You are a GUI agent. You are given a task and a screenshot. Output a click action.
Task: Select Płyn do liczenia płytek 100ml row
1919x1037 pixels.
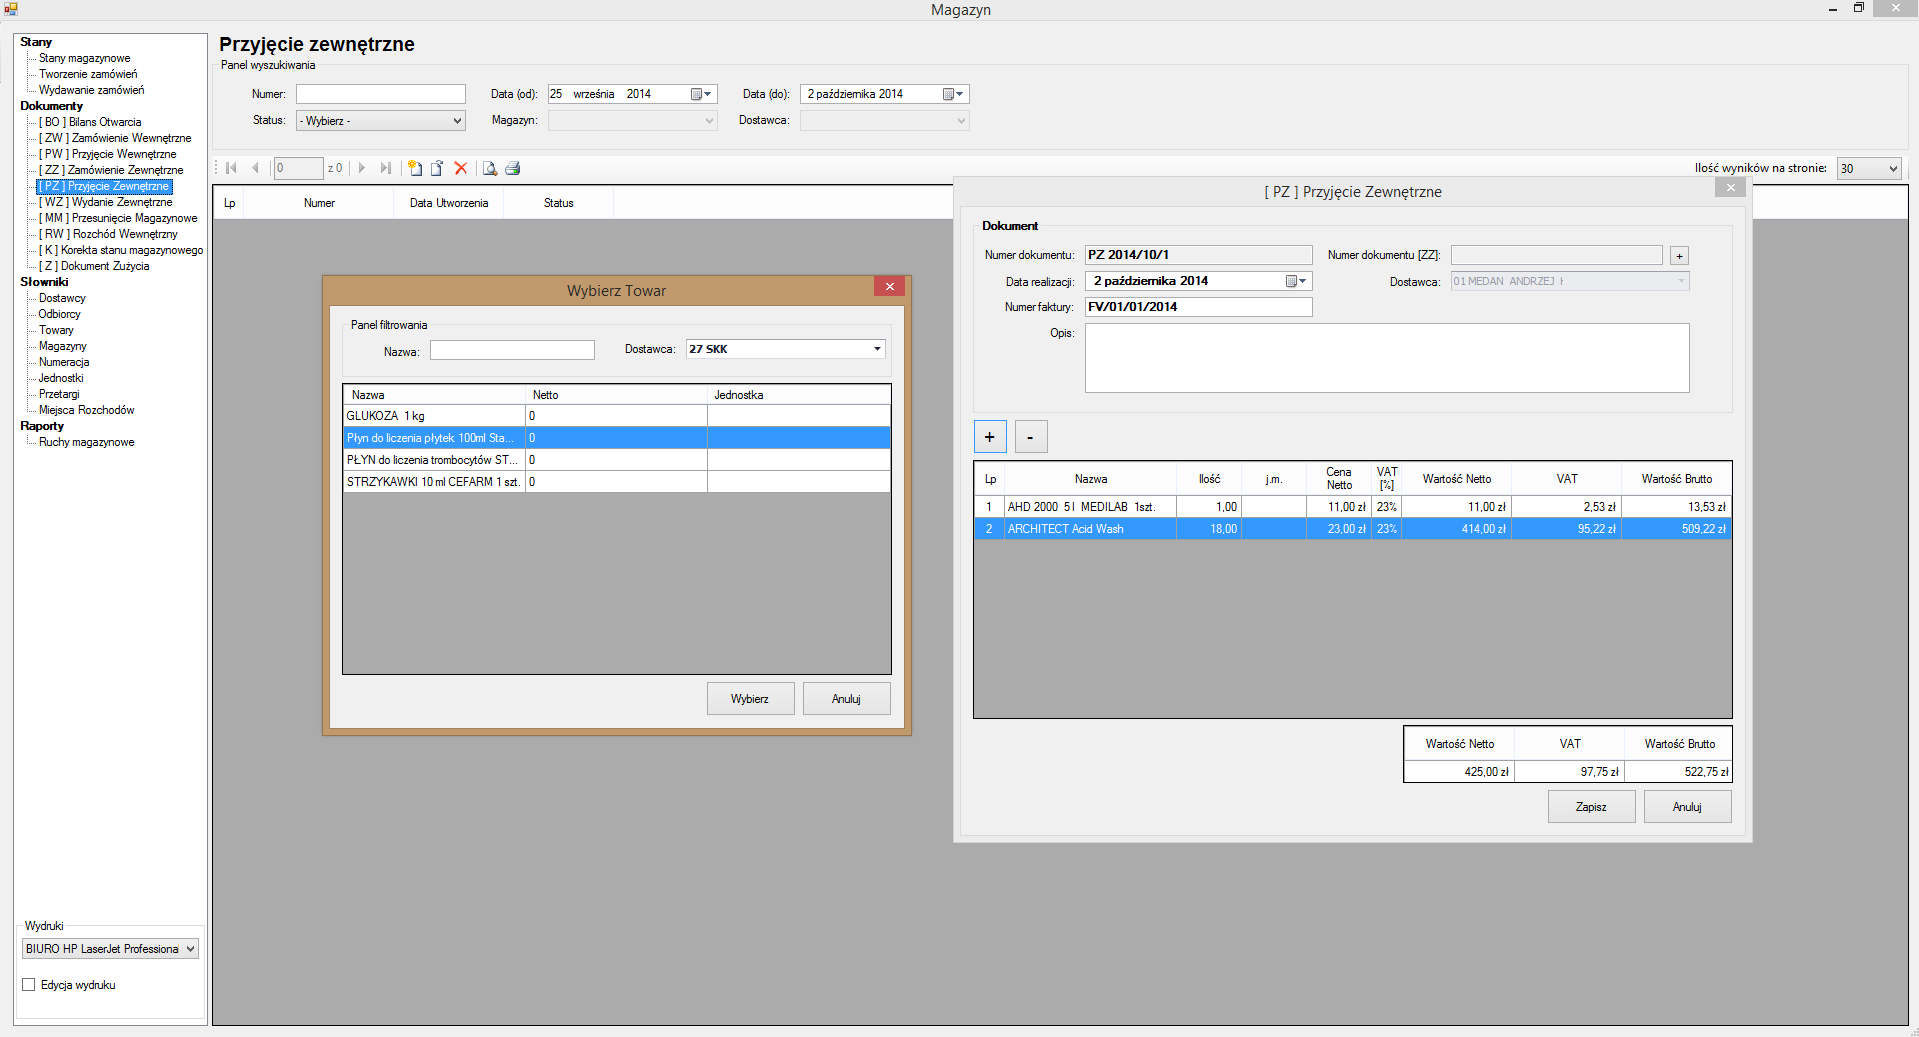616,438
